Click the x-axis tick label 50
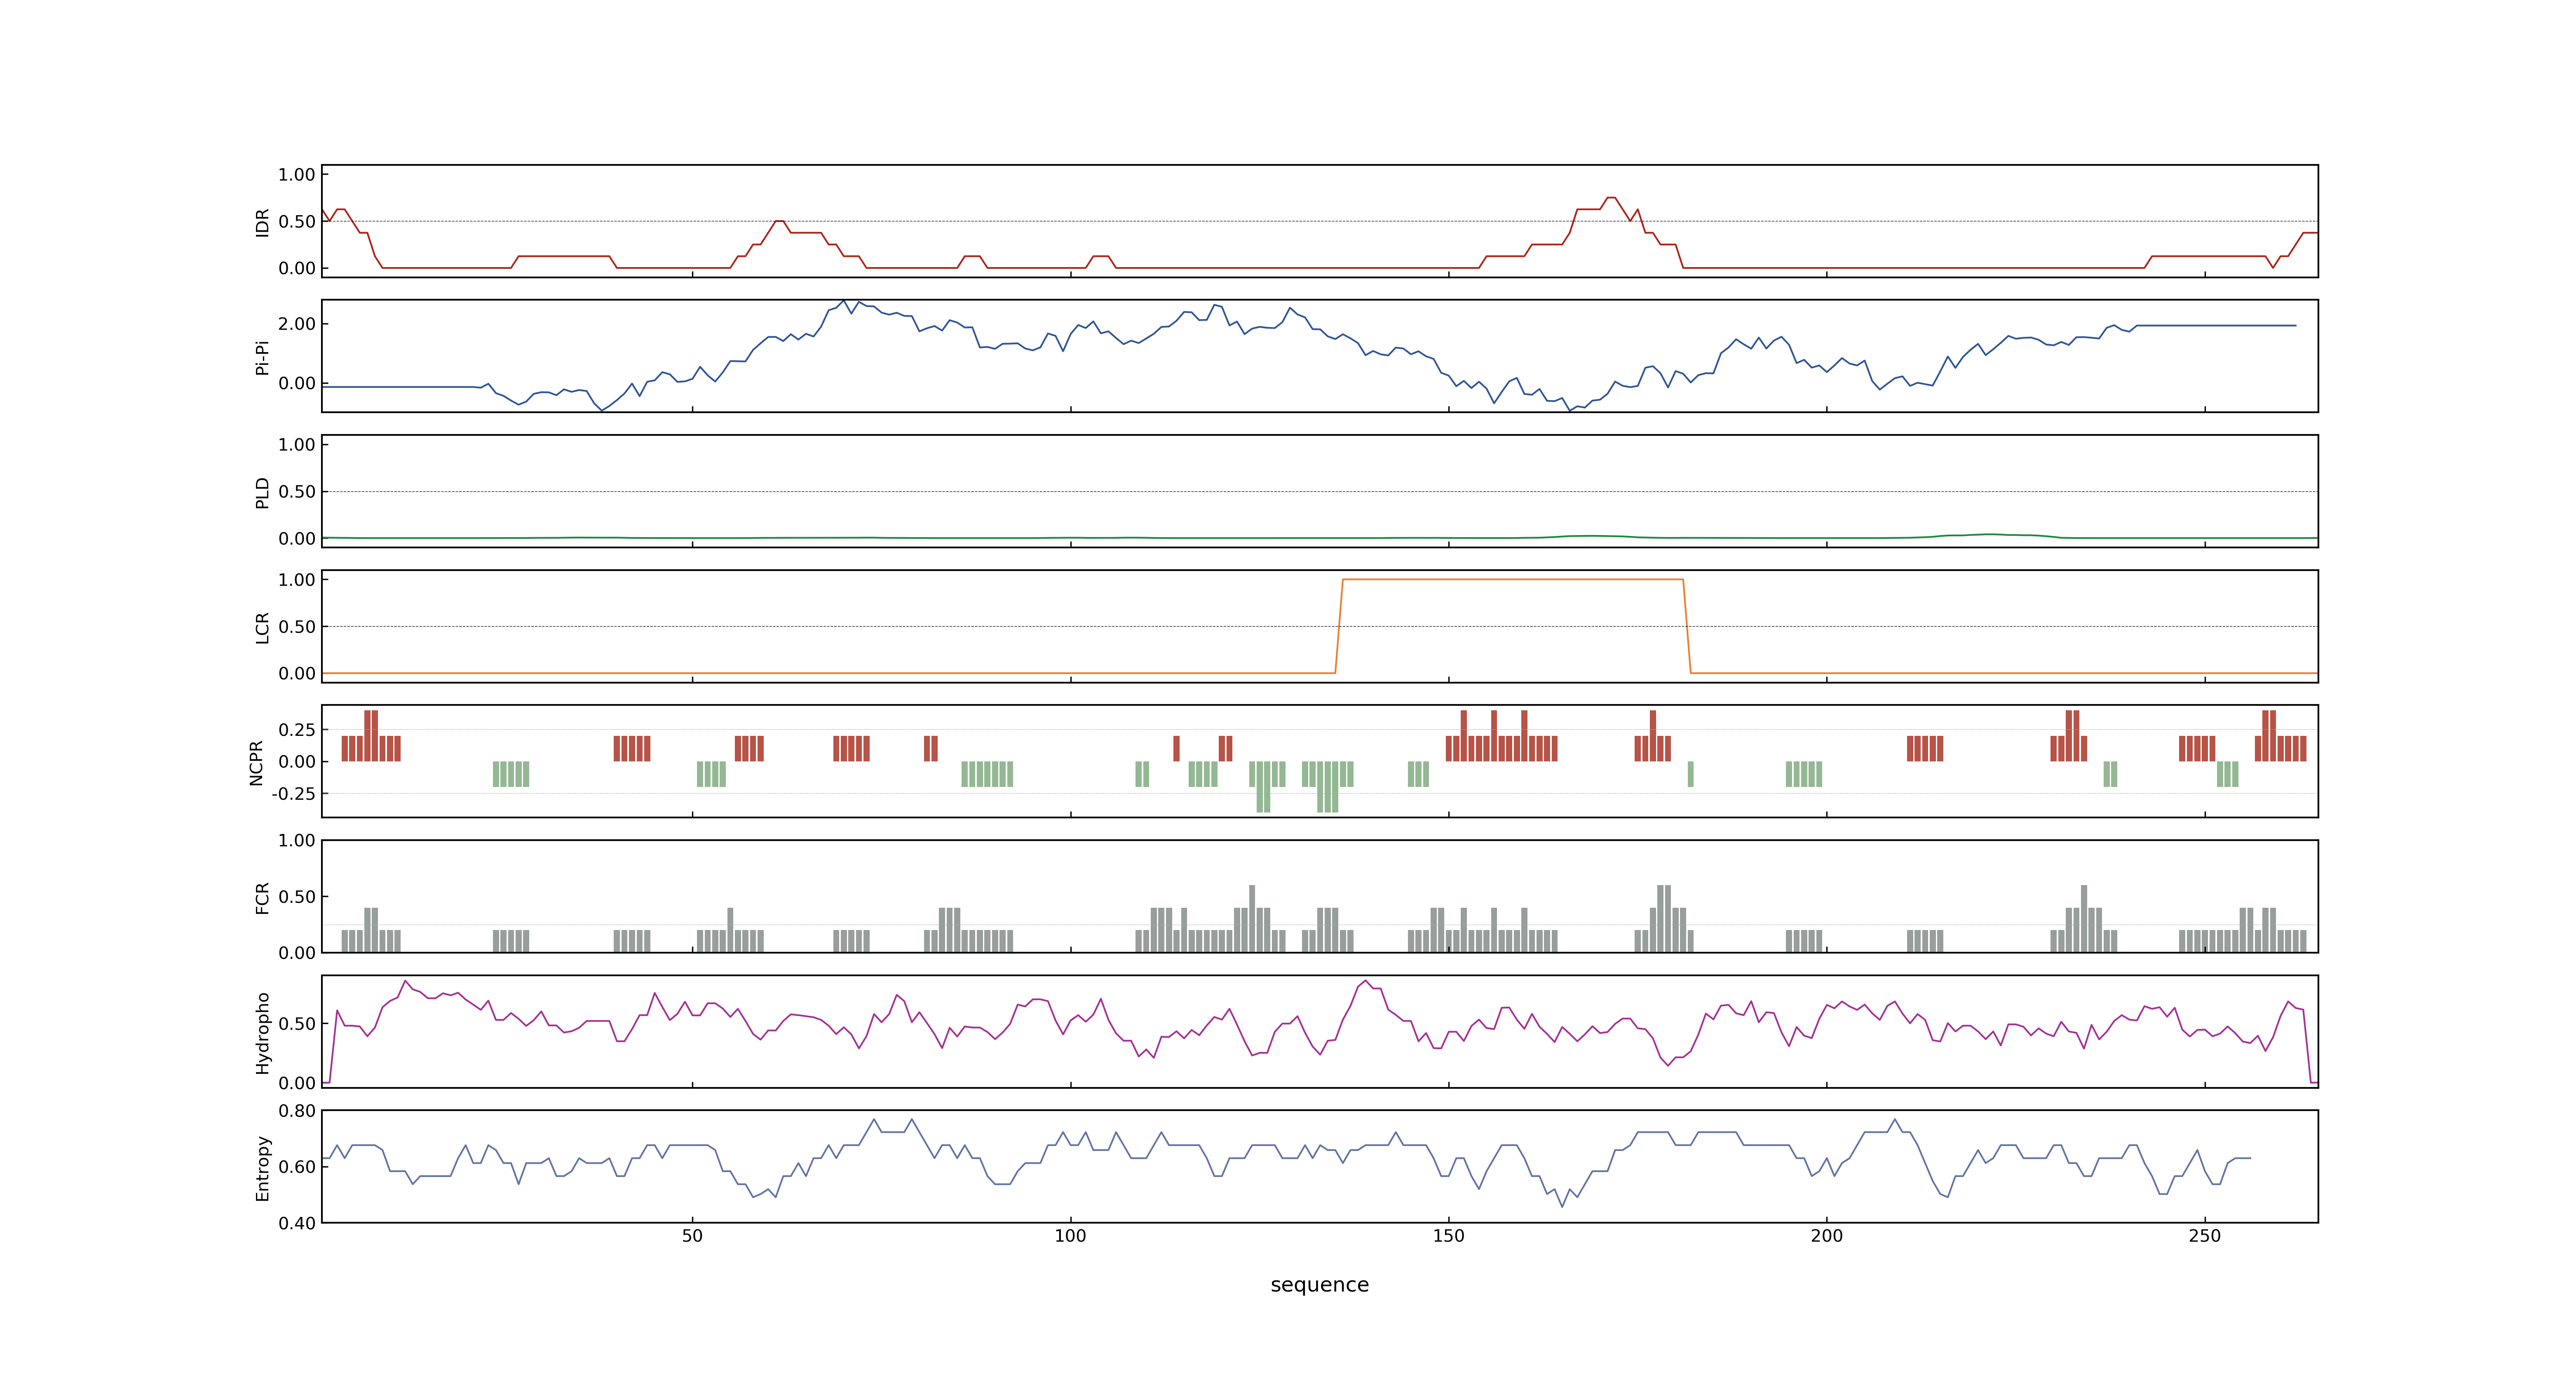The height and width of the screenshot is (1374, 2576). click(692, 1236)
